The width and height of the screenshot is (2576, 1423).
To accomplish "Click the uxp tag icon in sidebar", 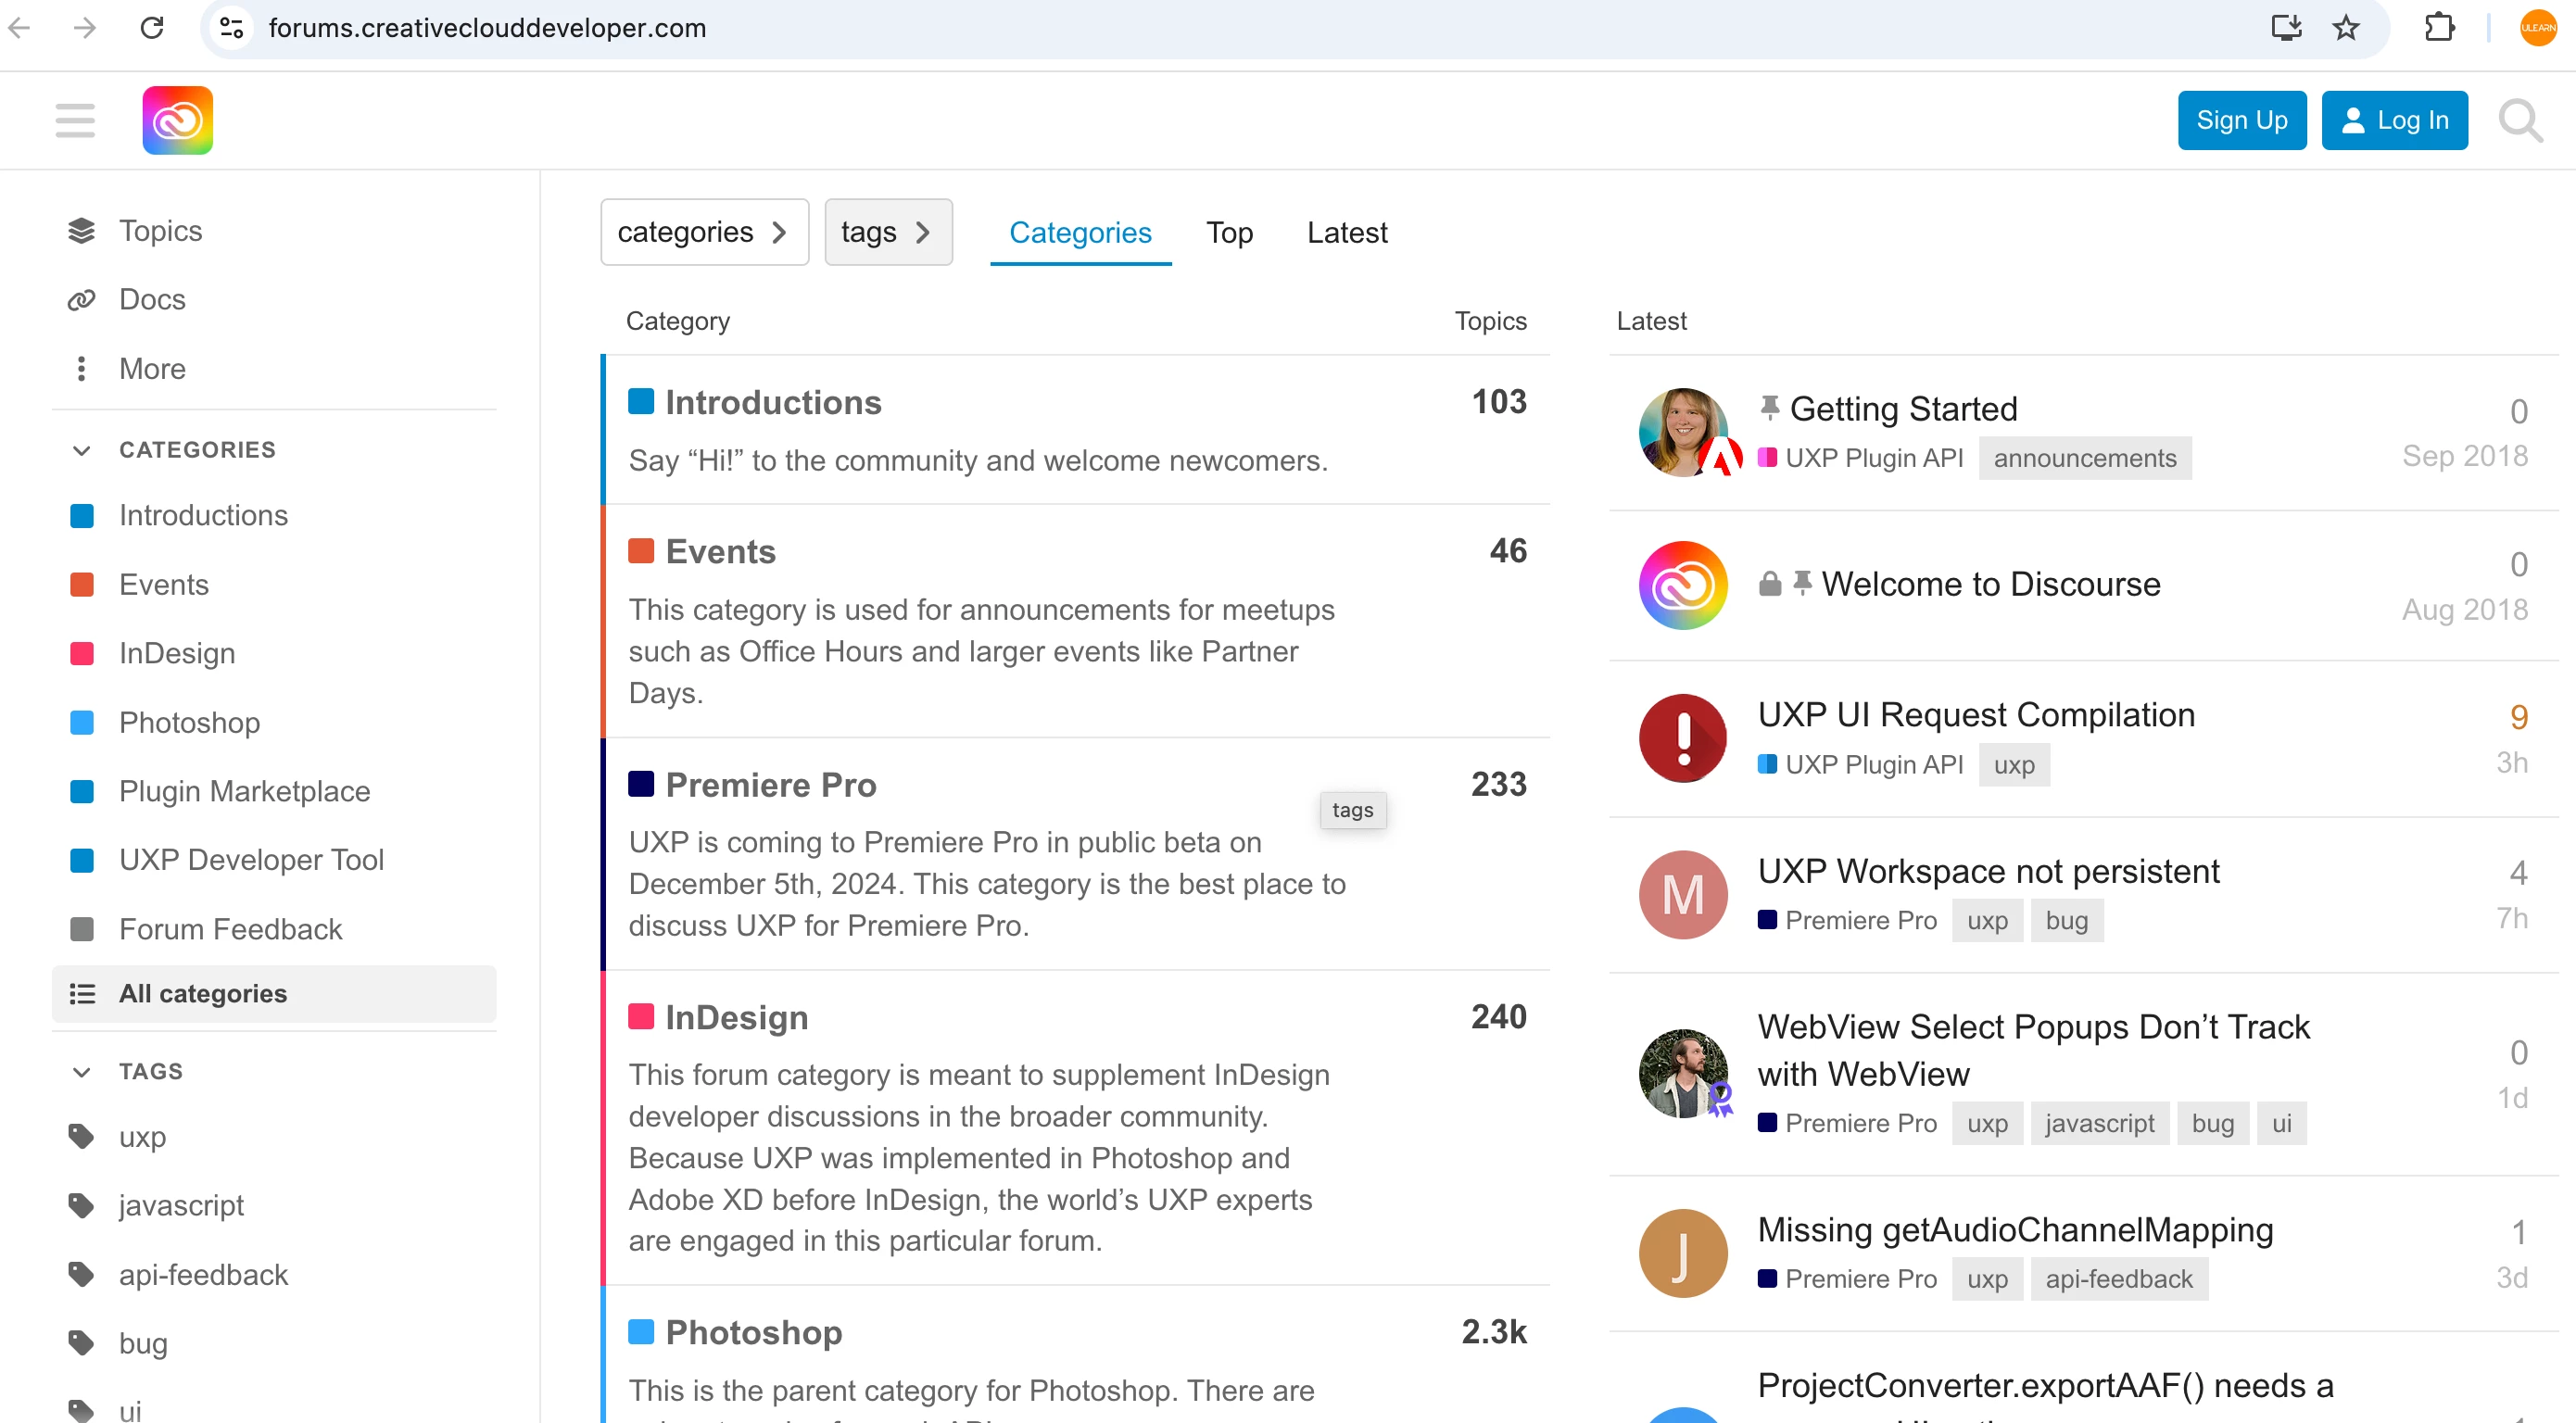I will click(82, 1137).
